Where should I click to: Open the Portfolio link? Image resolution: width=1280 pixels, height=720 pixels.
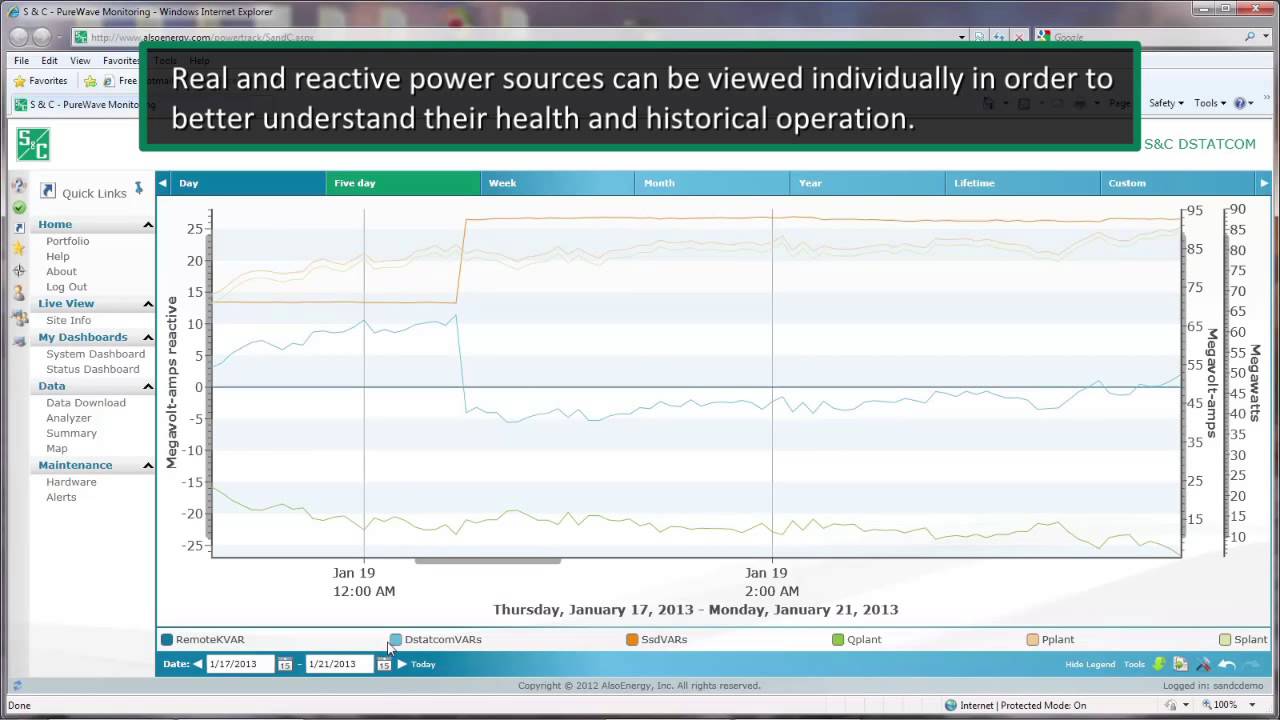click(x=68, y=241)
